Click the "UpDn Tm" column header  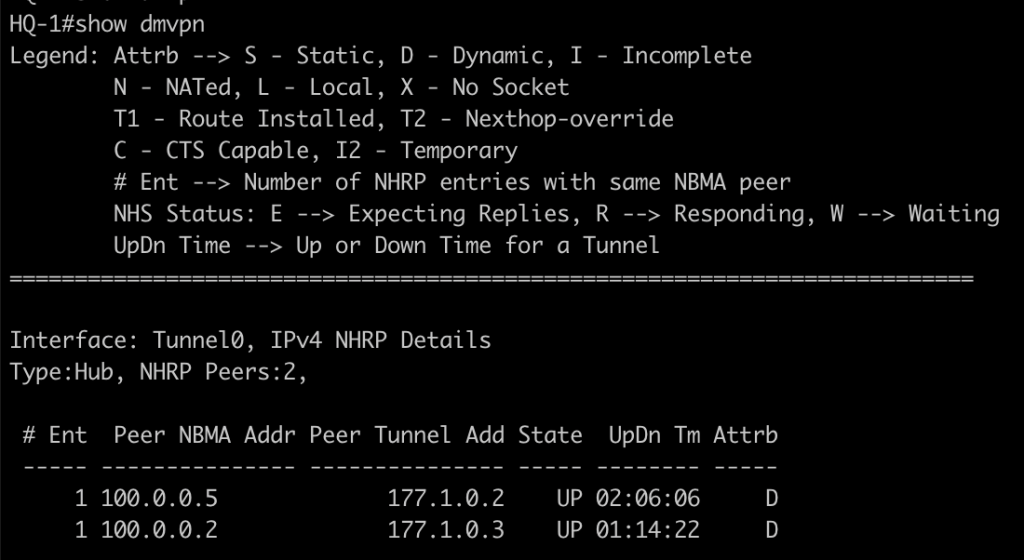pyautogui.click(x=654, y=435)
